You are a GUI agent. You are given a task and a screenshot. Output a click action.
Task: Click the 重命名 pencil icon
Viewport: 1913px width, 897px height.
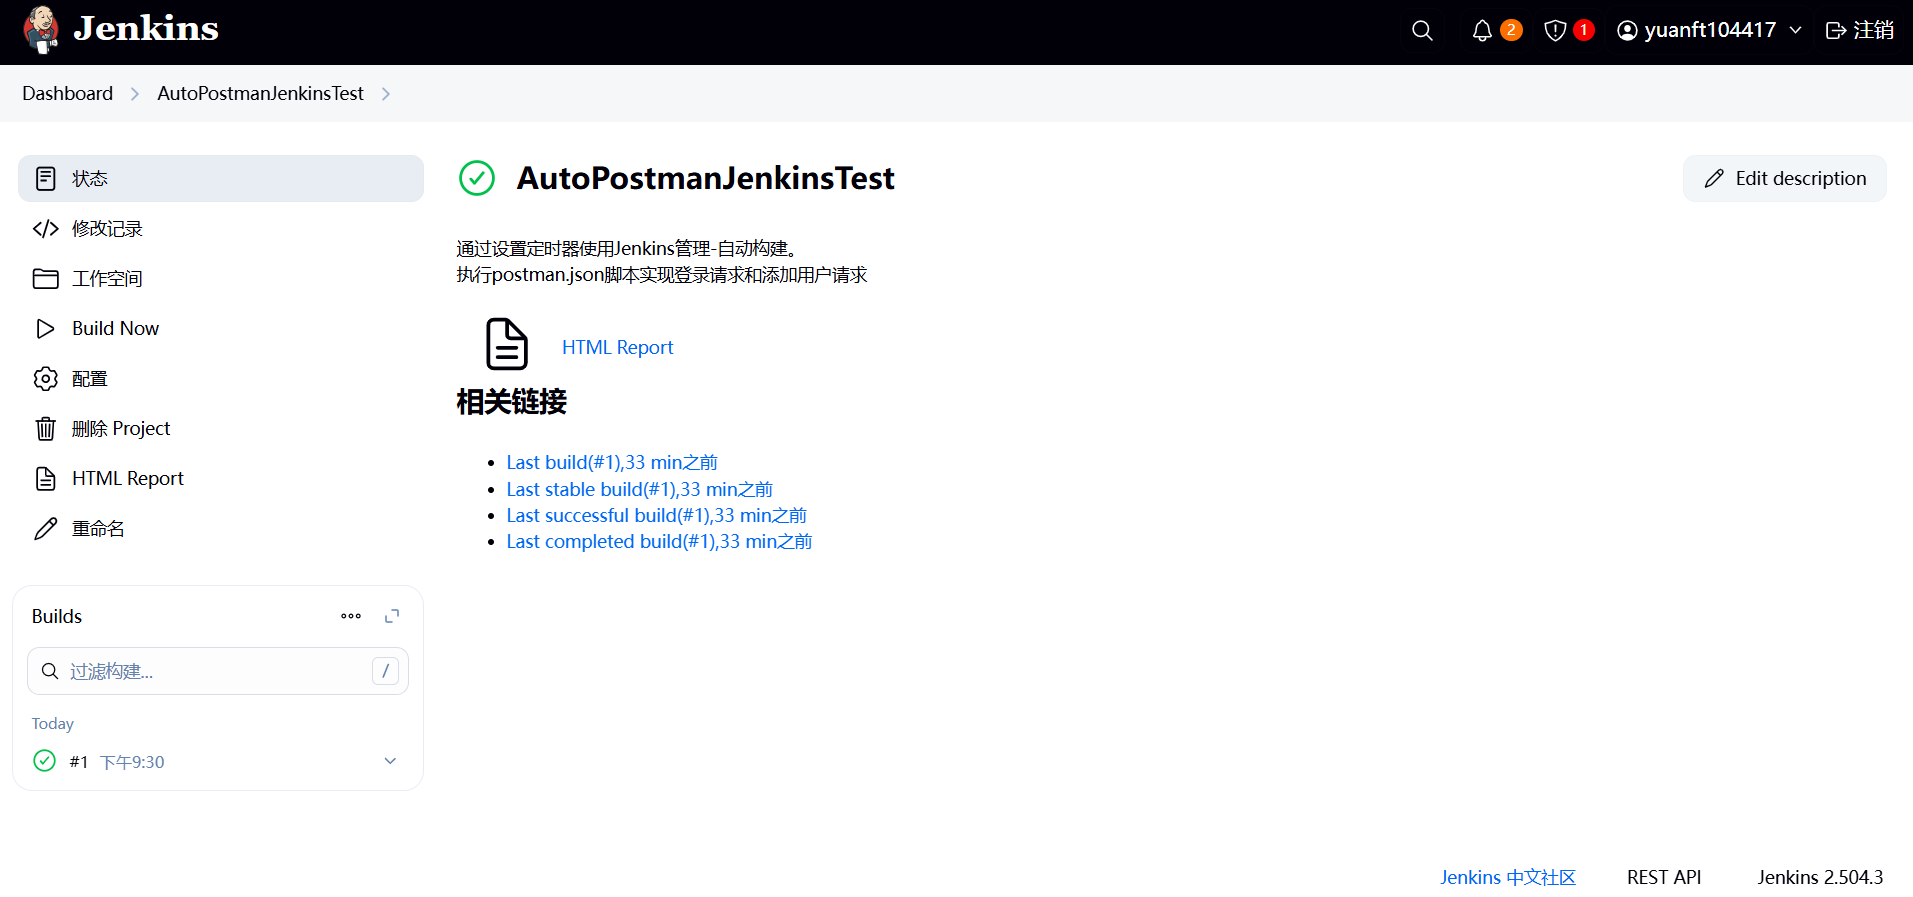[x=46, y=529]
